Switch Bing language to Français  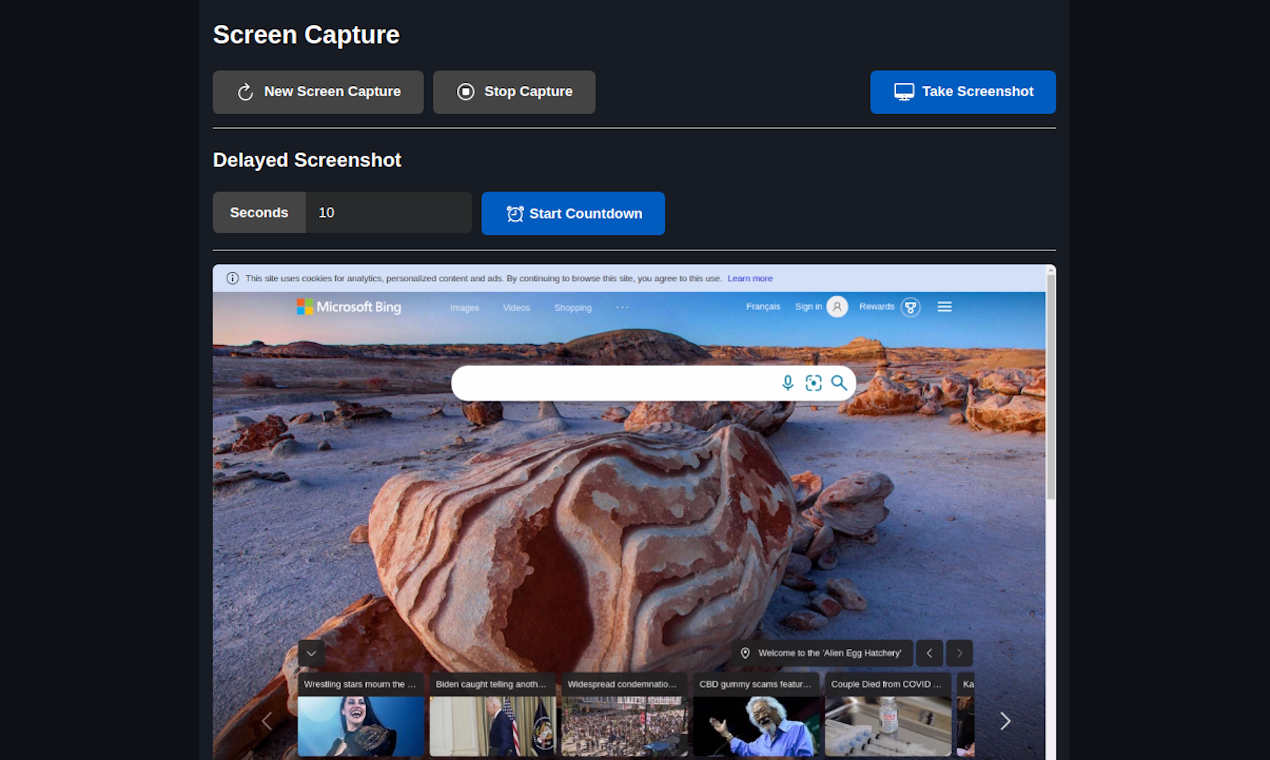click(x=762, y=306)
